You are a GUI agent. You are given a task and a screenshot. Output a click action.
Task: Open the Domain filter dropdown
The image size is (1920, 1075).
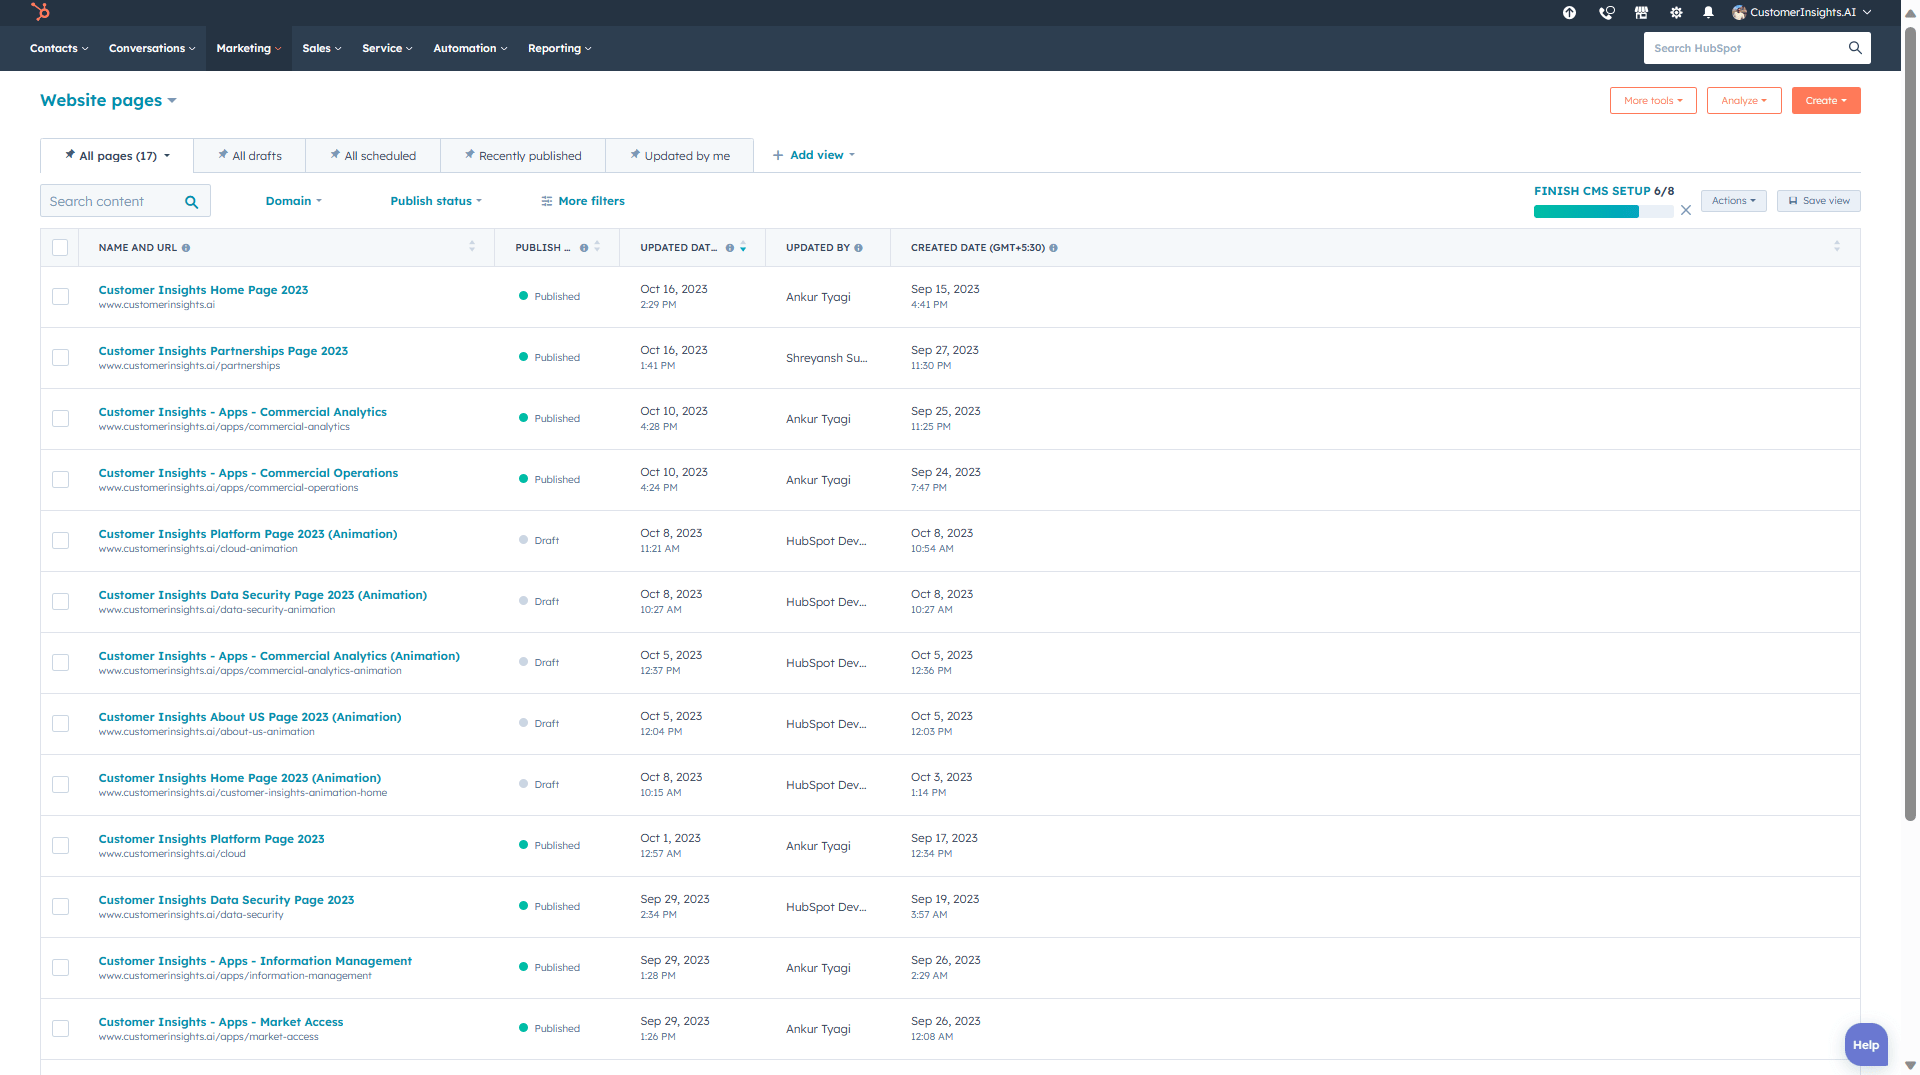tap(294, 201)
